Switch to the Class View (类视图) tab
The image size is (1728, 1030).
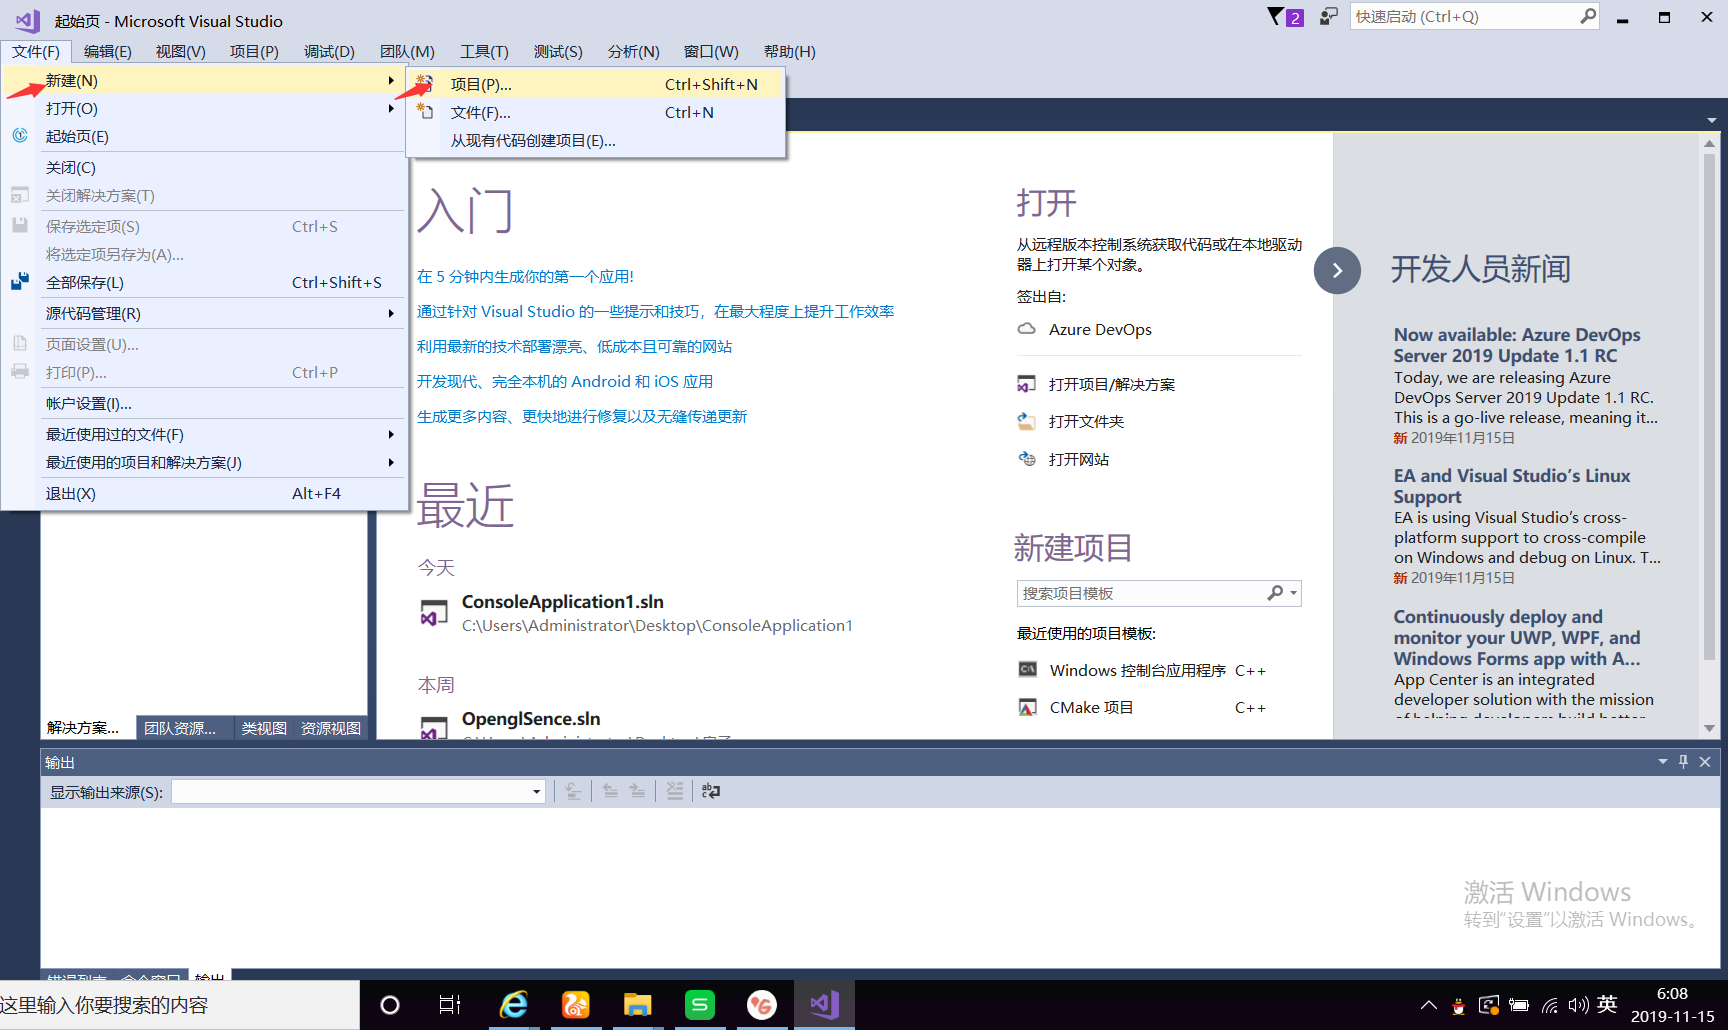tap(264, 728)
